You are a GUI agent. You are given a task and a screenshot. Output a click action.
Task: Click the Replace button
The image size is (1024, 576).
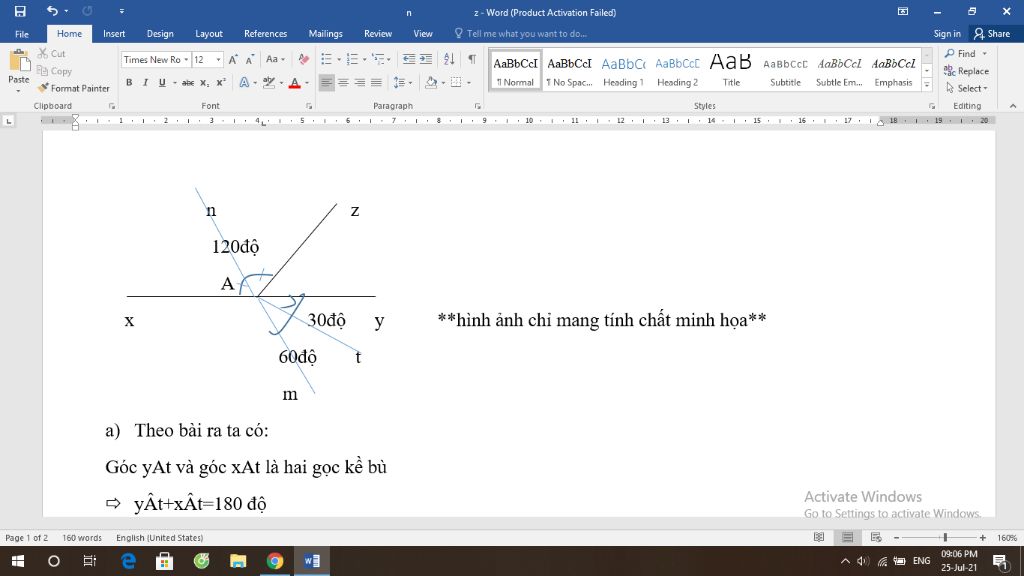click(967, 71)
